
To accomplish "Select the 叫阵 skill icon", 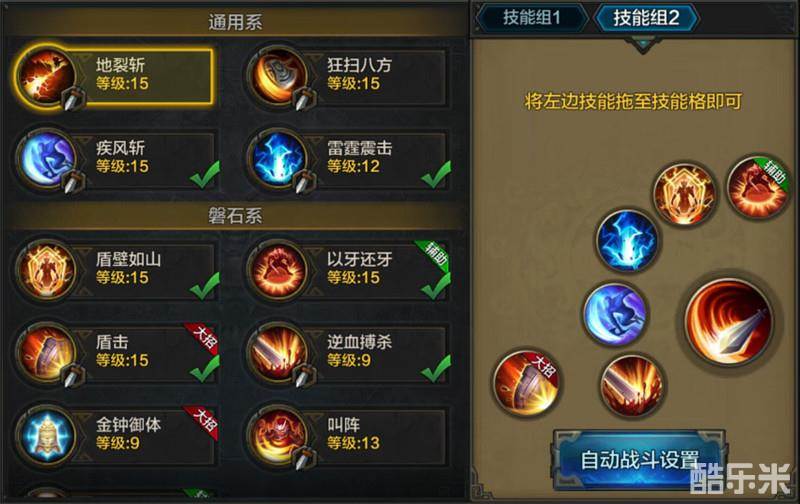I will coord(278,435).
